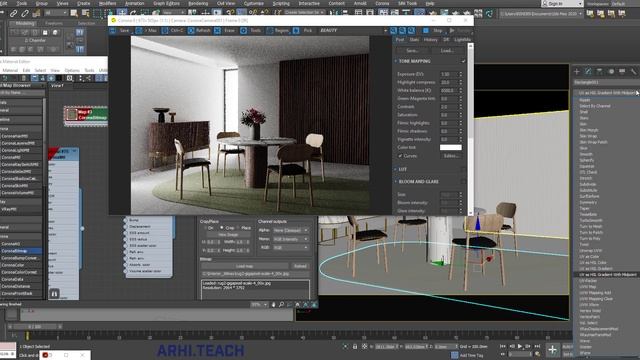Click the third zoom magnifier icon in frame buffer
The width and height of the screenshot is (640, 360).
pyautogui.click(x=411, y=31)
